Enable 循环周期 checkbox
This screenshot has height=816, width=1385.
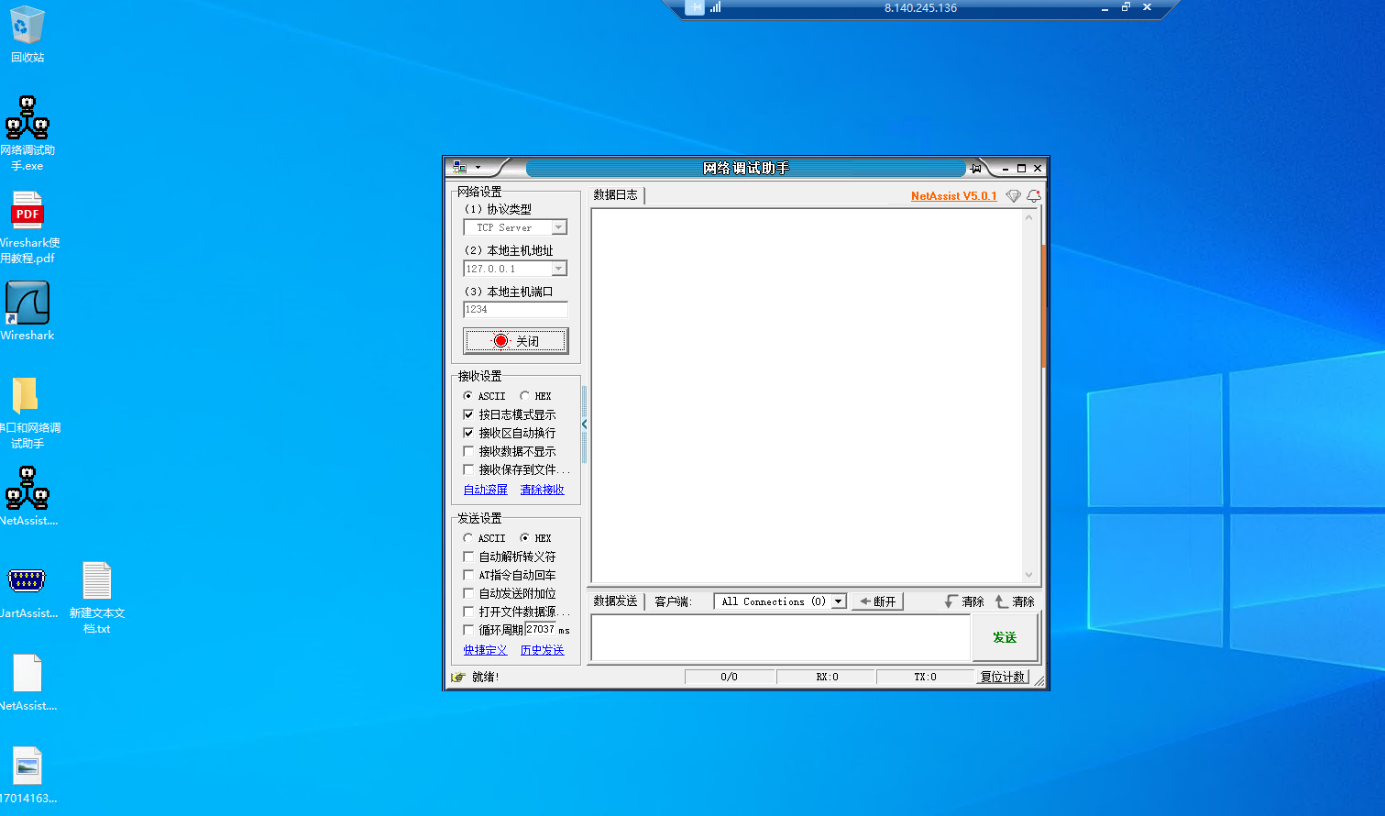(469, 630)
